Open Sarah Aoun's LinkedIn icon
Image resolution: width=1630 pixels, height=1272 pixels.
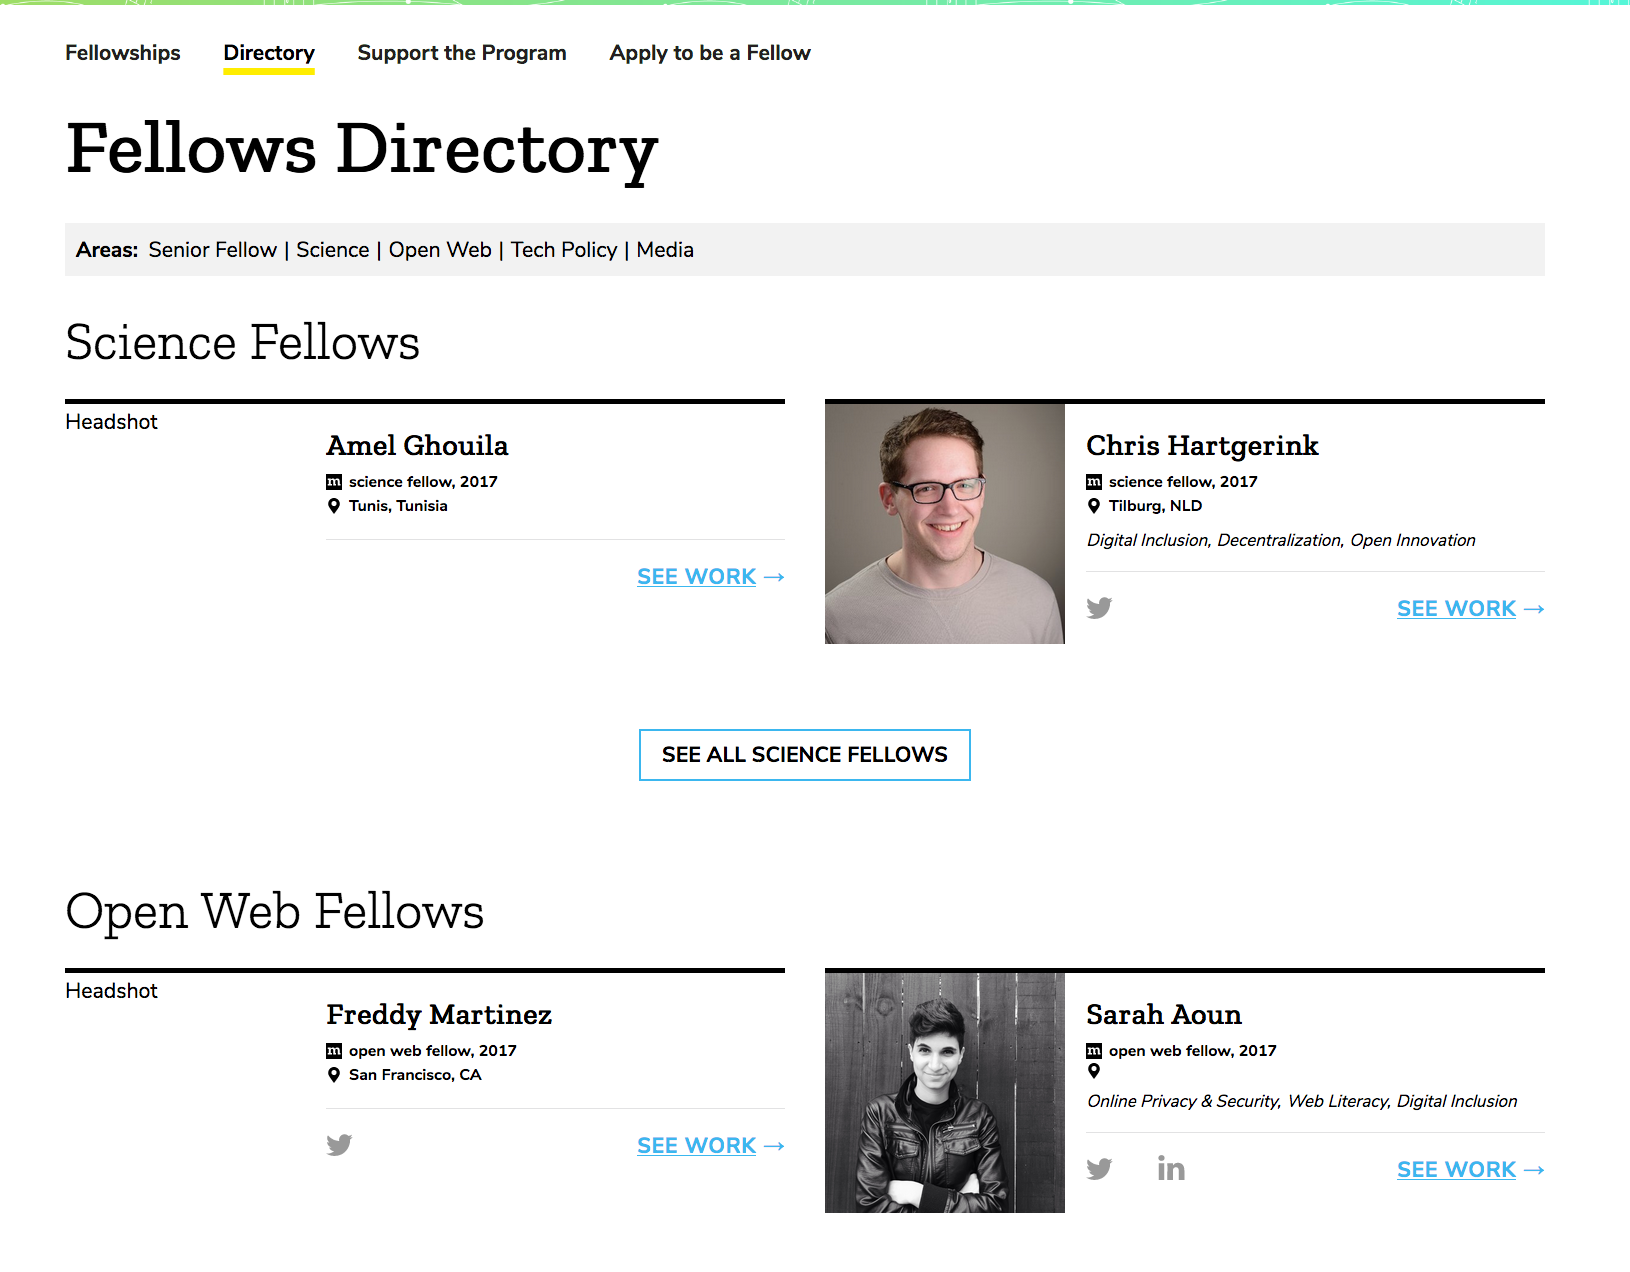[x=1171, y=1168]
